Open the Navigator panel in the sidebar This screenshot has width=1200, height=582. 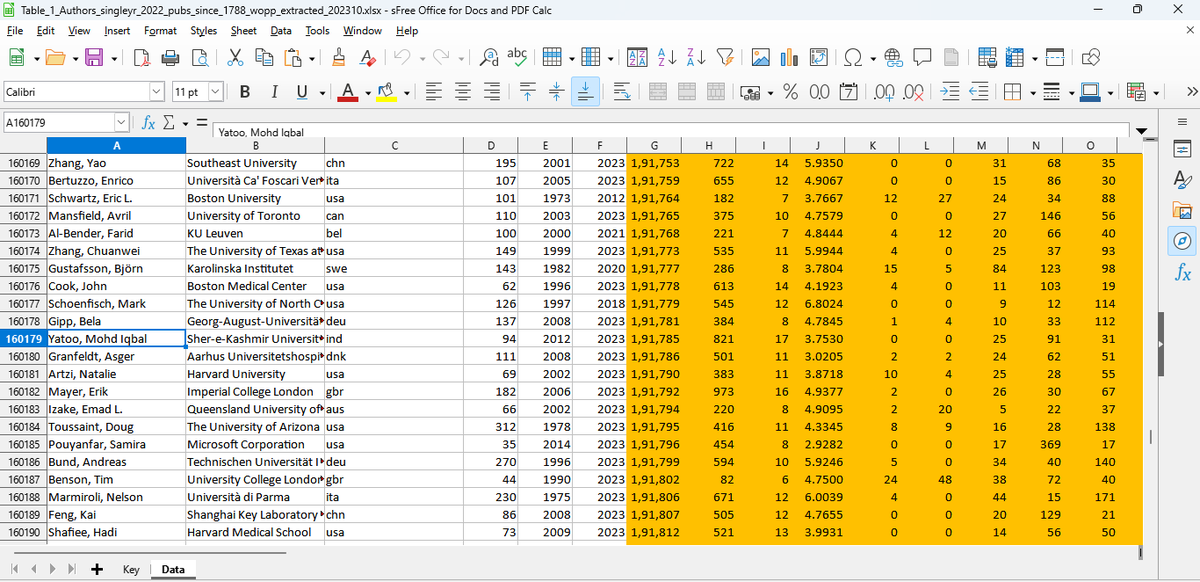point(1182,241)
